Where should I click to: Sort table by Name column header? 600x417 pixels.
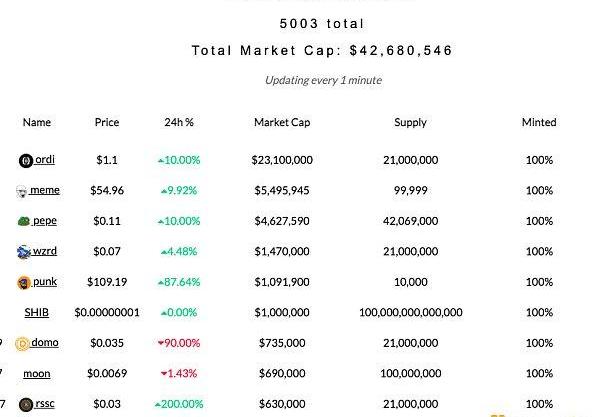(37, 122)
